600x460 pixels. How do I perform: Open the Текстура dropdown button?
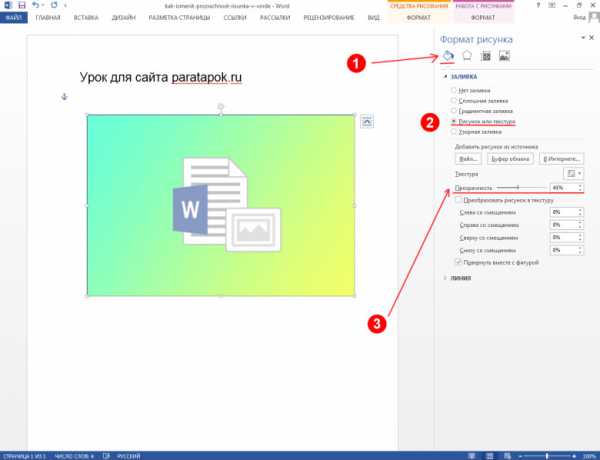(573, 174)
